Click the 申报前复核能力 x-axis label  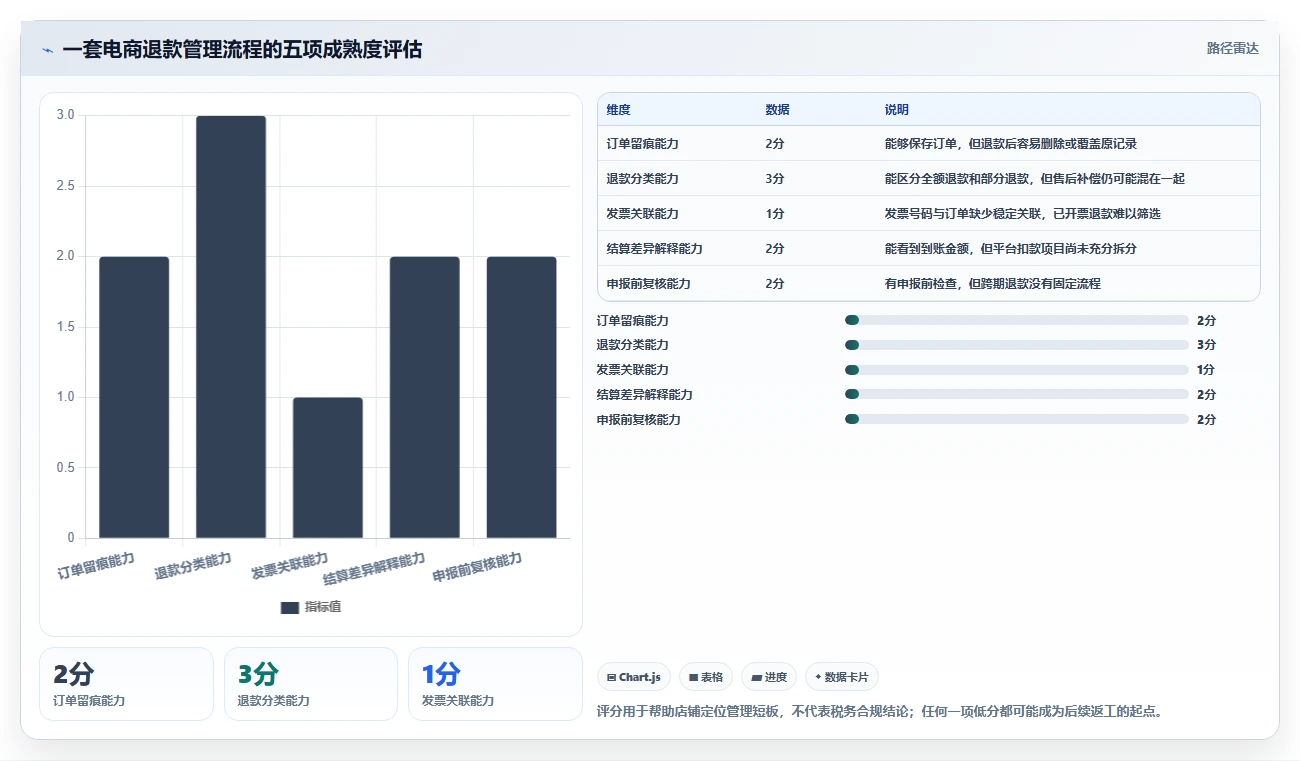tap(478, 568)
